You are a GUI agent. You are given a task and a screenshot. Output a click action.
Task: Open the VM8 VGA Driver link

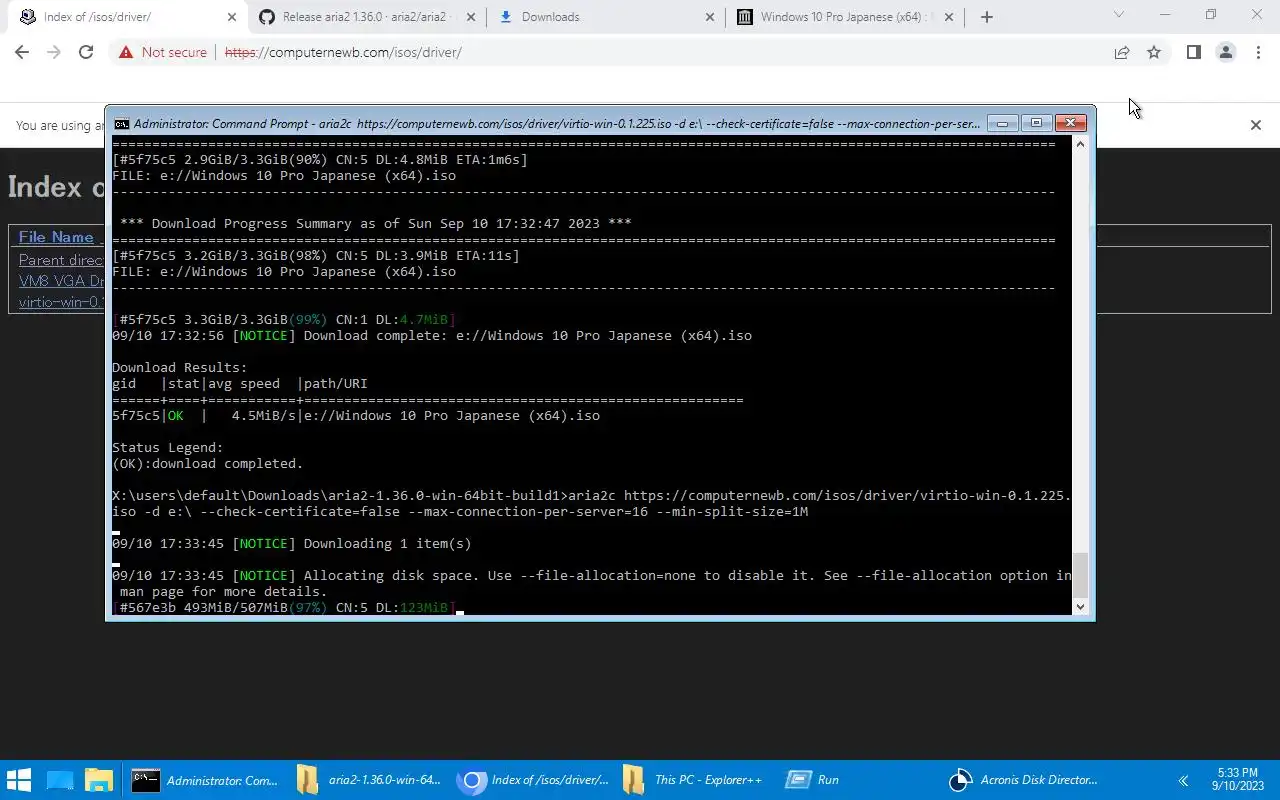[61, 281]
